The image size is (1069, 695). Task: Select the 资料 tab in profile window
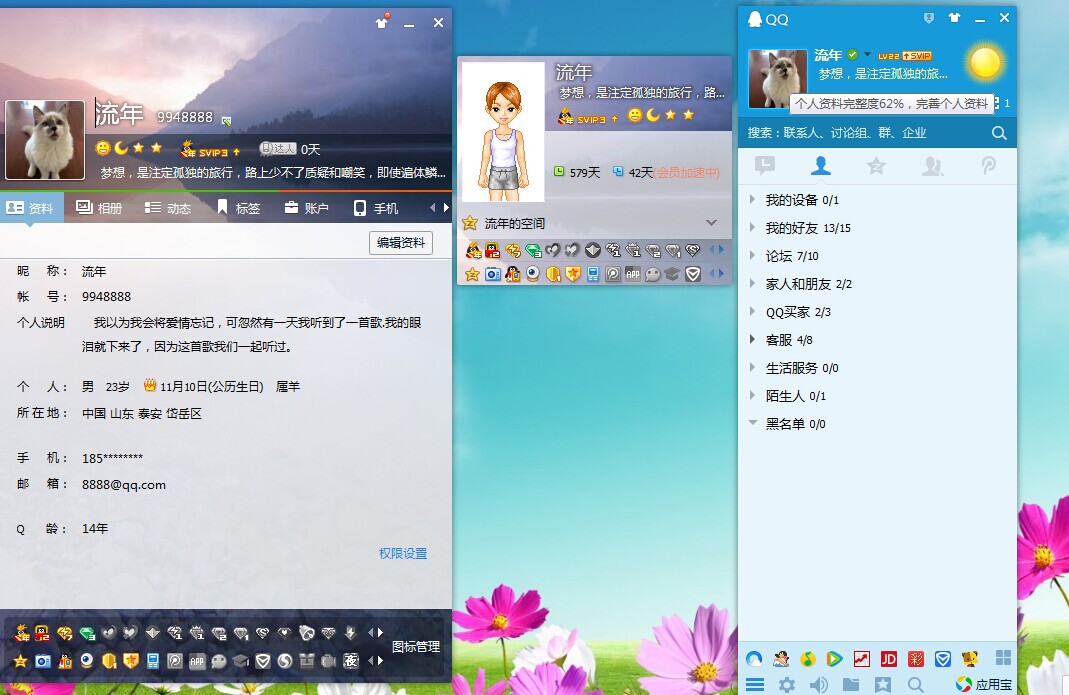click(x=32, y=208)
